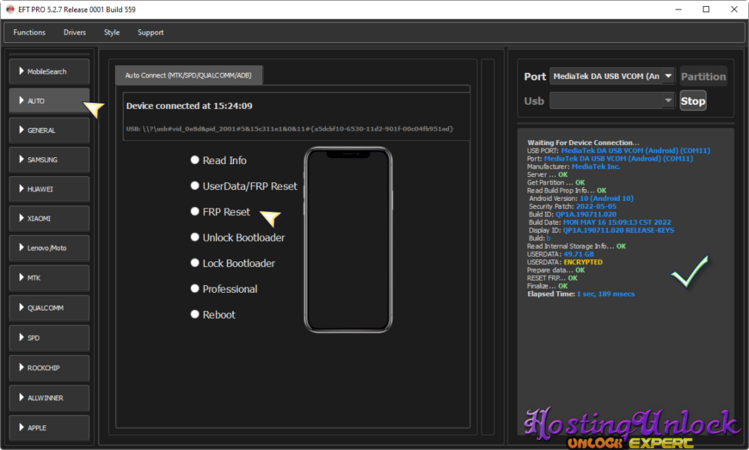Open the Functions menu

[29, 32]
